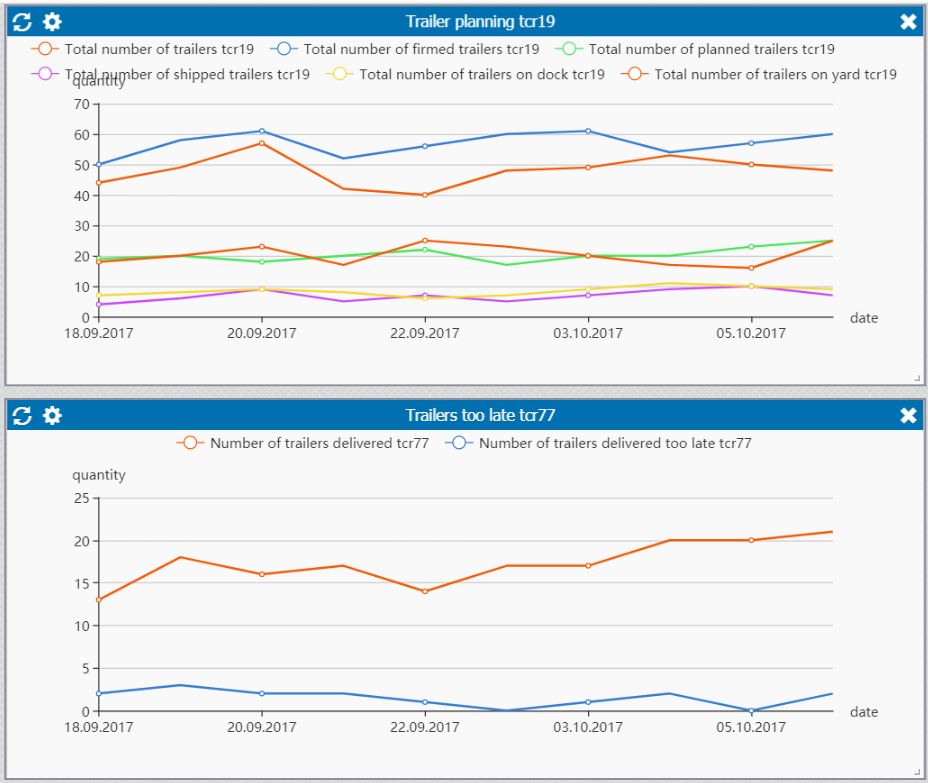Click the resize handle of the Trailer planning widget
Image resolution: width=928 pixels, height=783 pixels.
[x=918, y=377]
